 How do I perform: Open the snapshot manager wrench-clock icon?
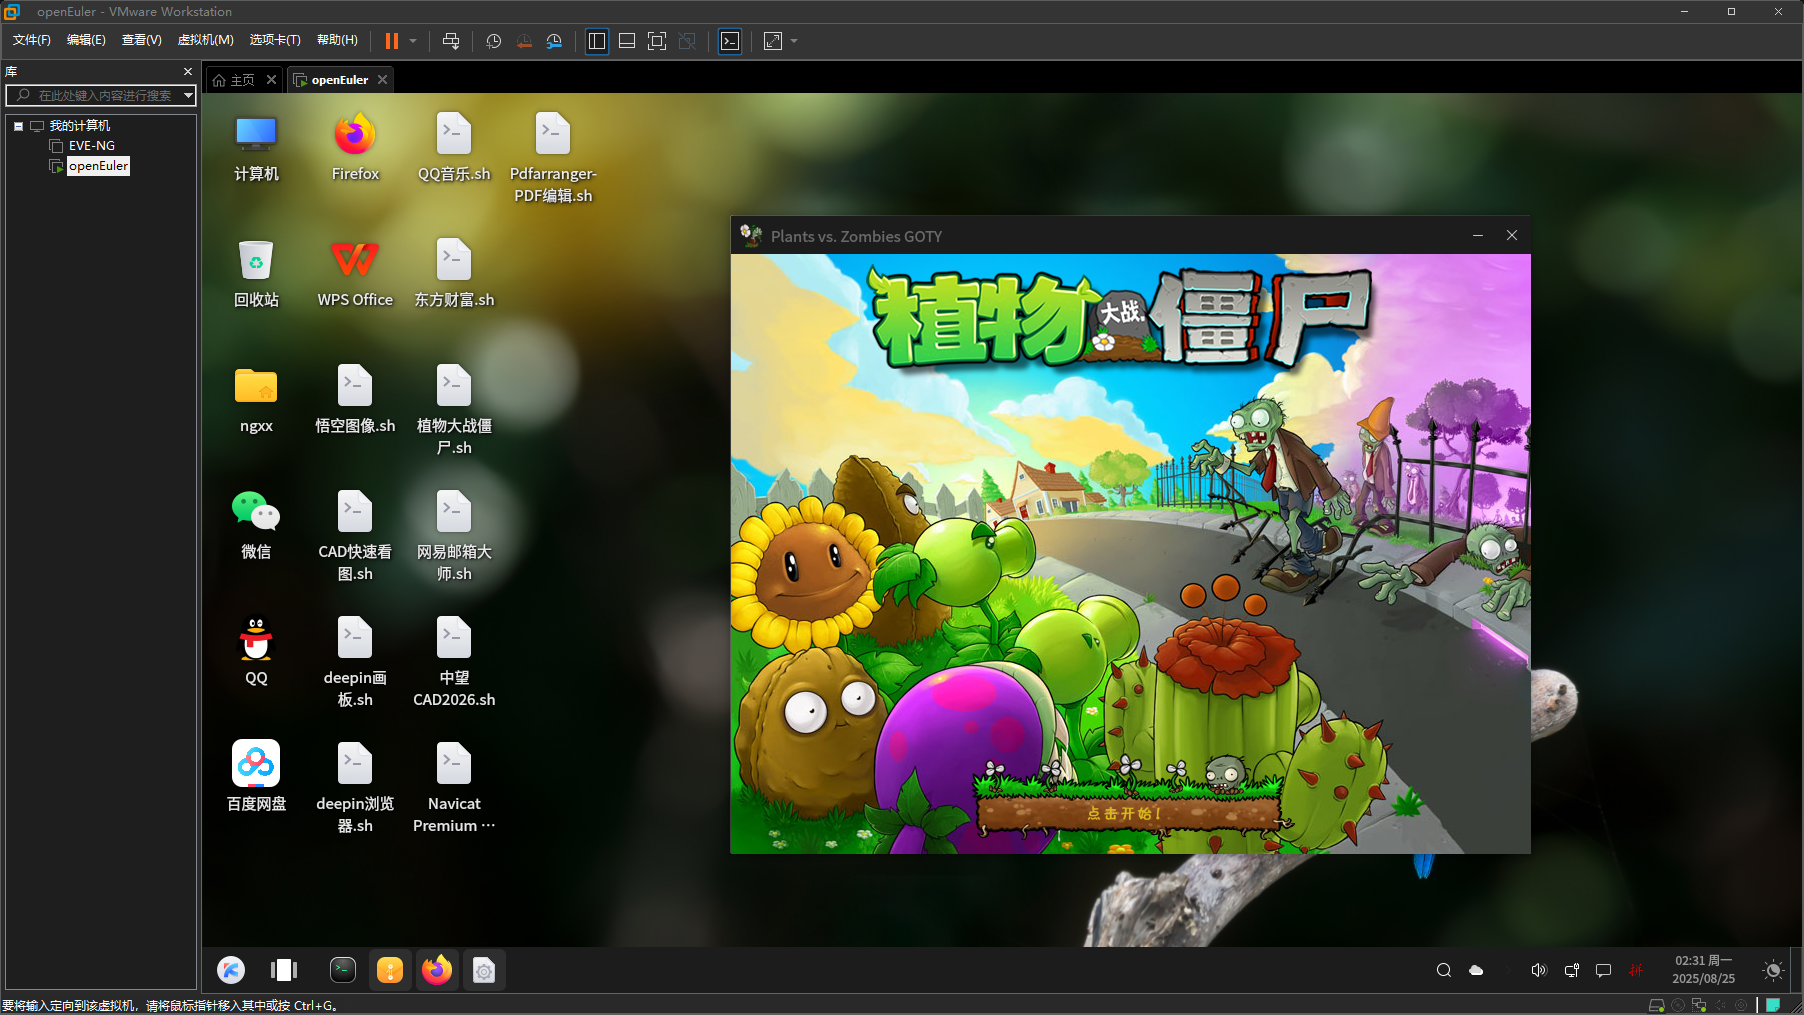(x=554, y=41)
